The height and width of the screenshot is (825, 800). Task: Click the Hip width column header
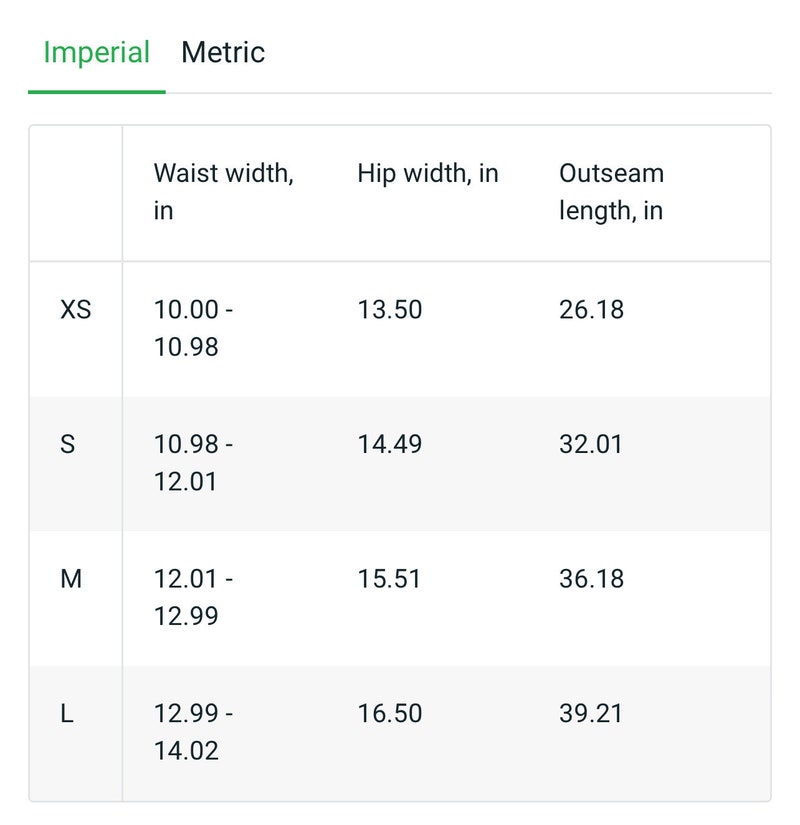click(428, 174)
